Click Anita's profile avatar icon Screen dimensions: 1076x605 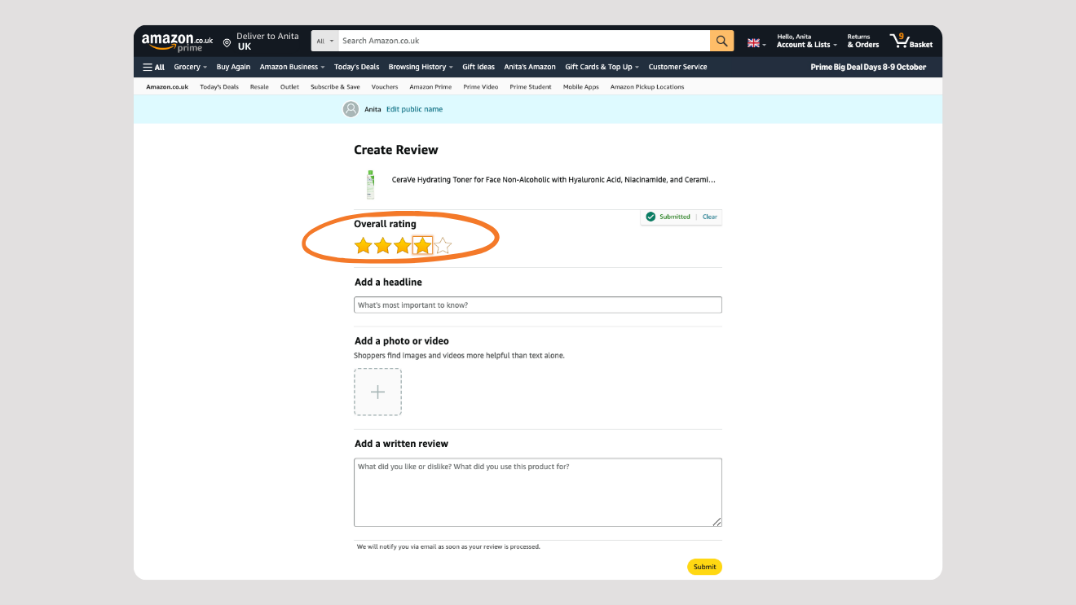click(x=351, y=109)
